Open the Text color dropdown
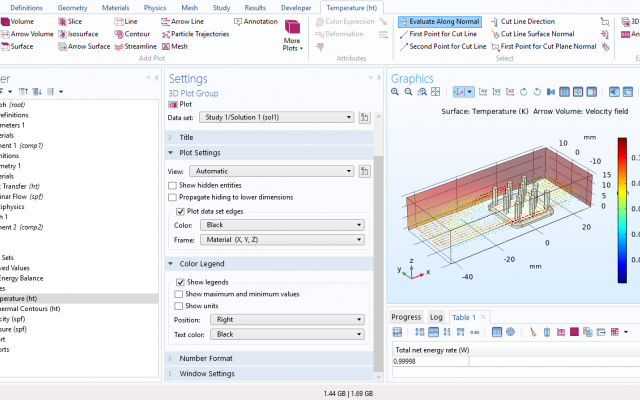The height and width of the screenshot is (400, 640). 287,334
